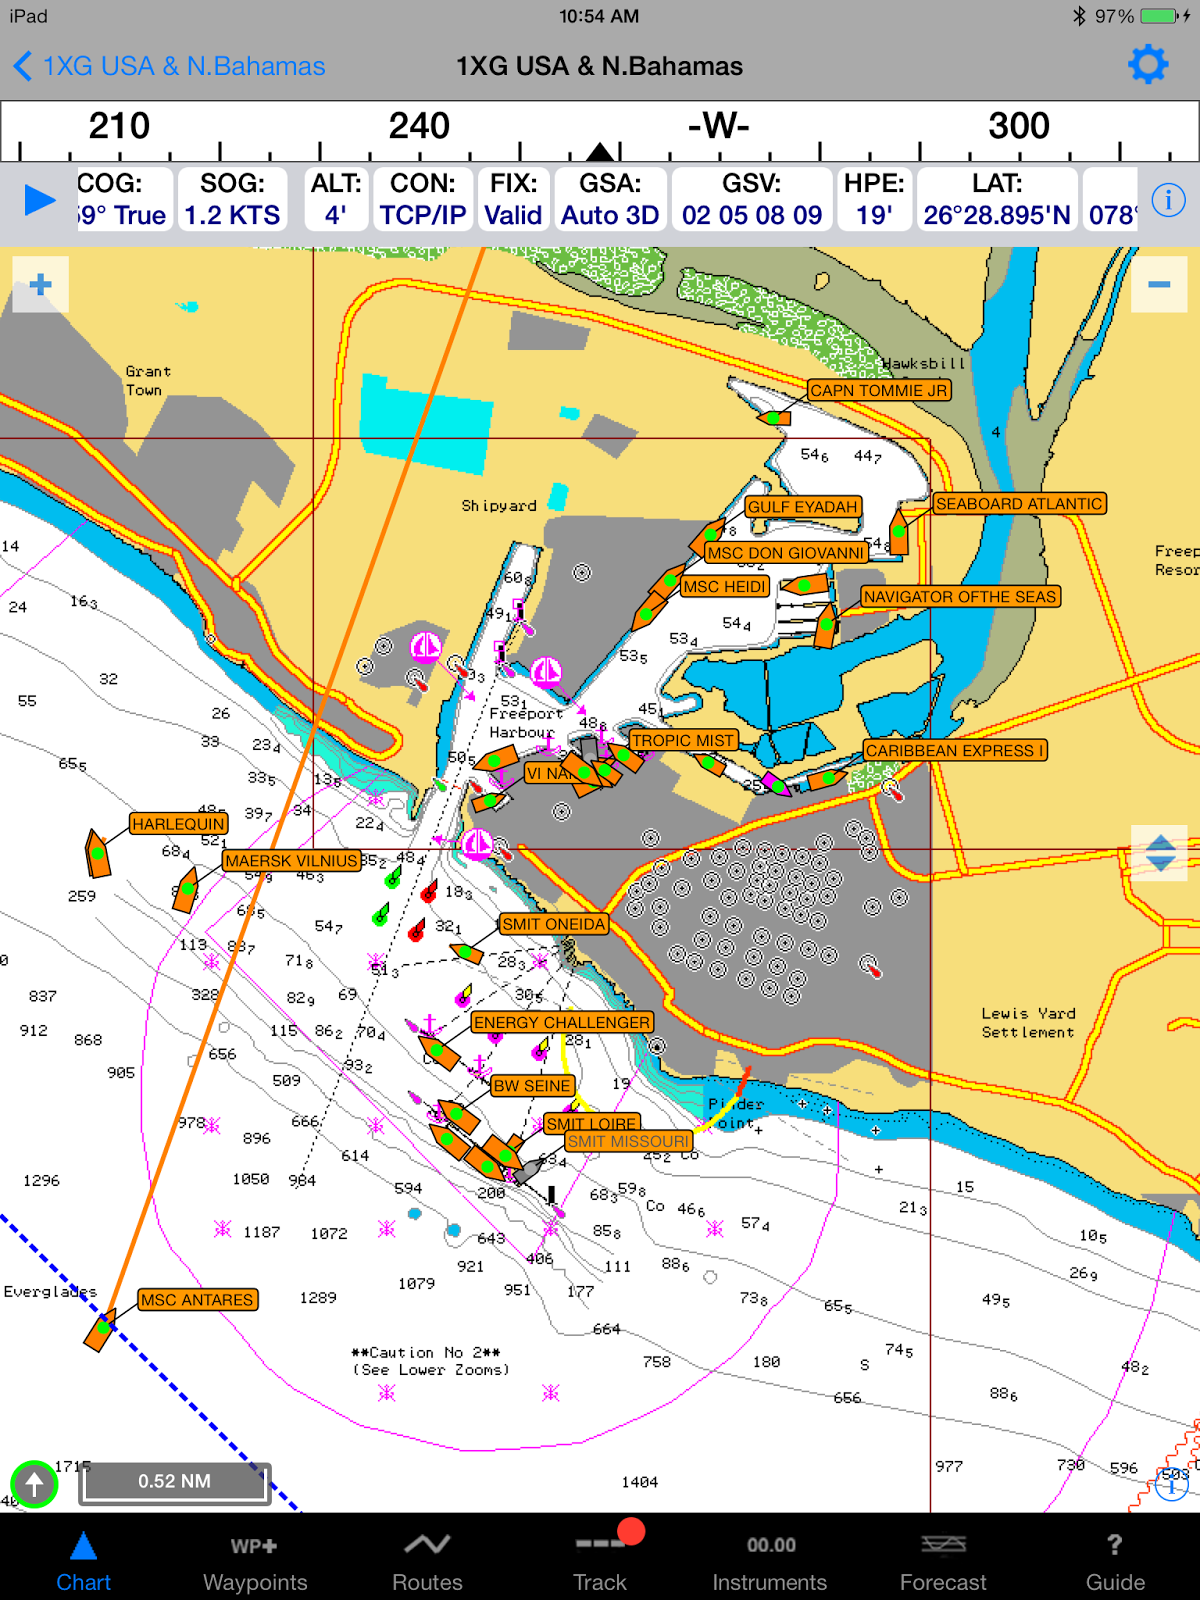This screenshot has width=1200, height=1600.
Task: Tap the MAERSK VILNIUS ship icon
Action: tap(186, 890)
